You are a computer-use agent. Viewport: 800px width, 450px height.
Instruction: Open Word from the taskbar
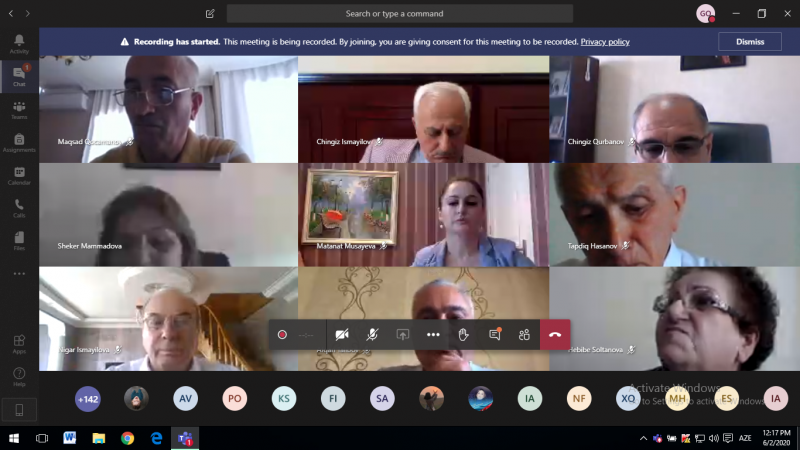pyautogui.click(x=70, y=438)
